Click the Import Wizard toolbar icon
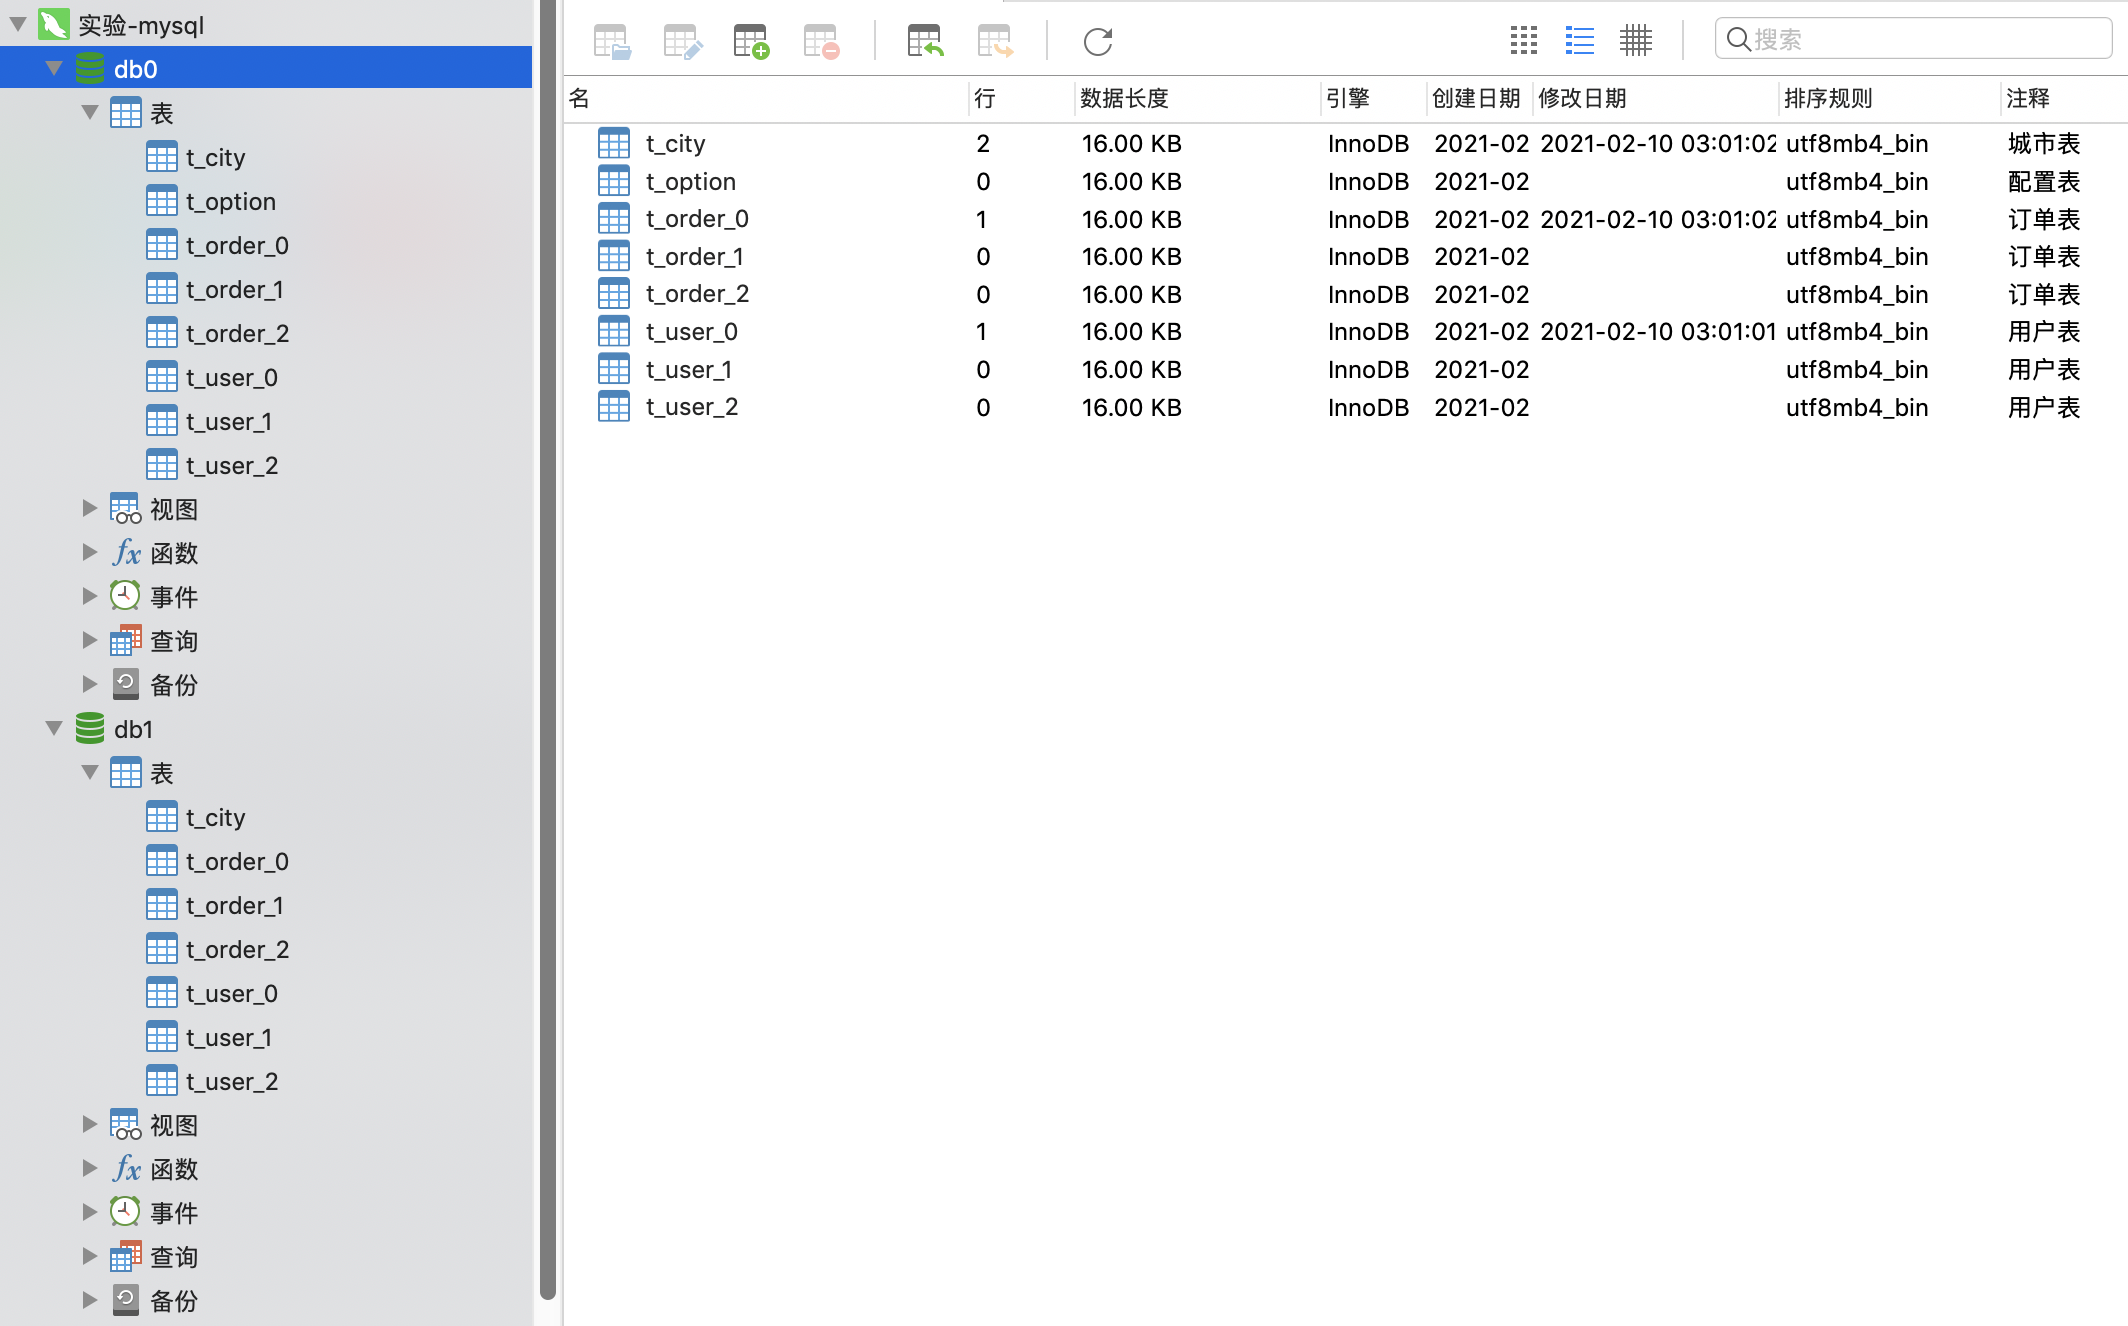The height and width of the screenshot is (1326, 2128). click(925, 42)
